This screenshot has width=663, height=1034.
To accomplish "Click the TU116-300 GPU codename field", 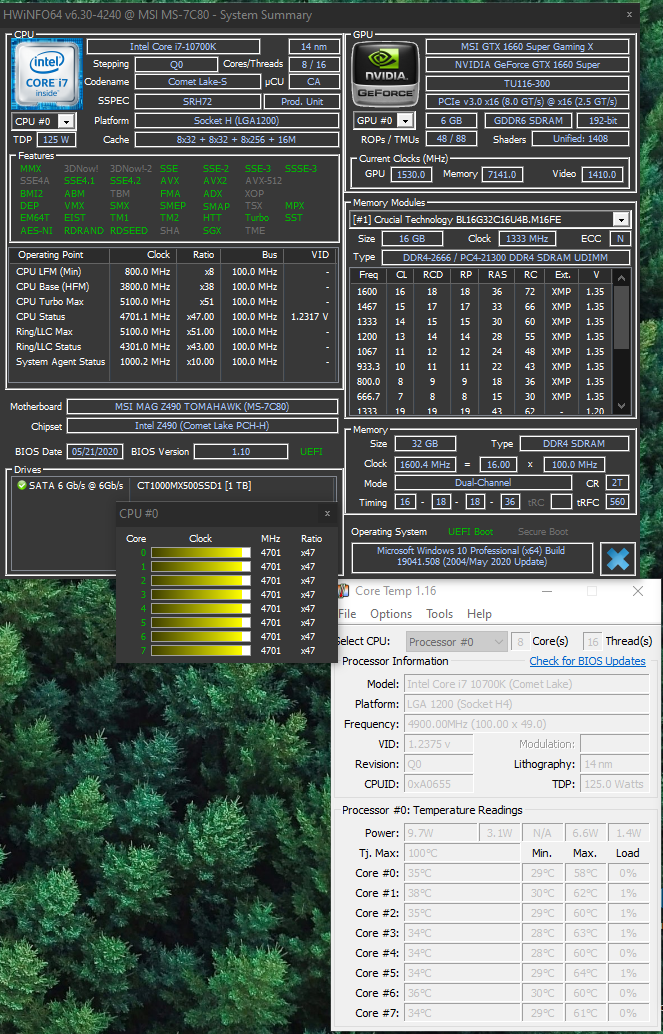I will pos(527,83).
